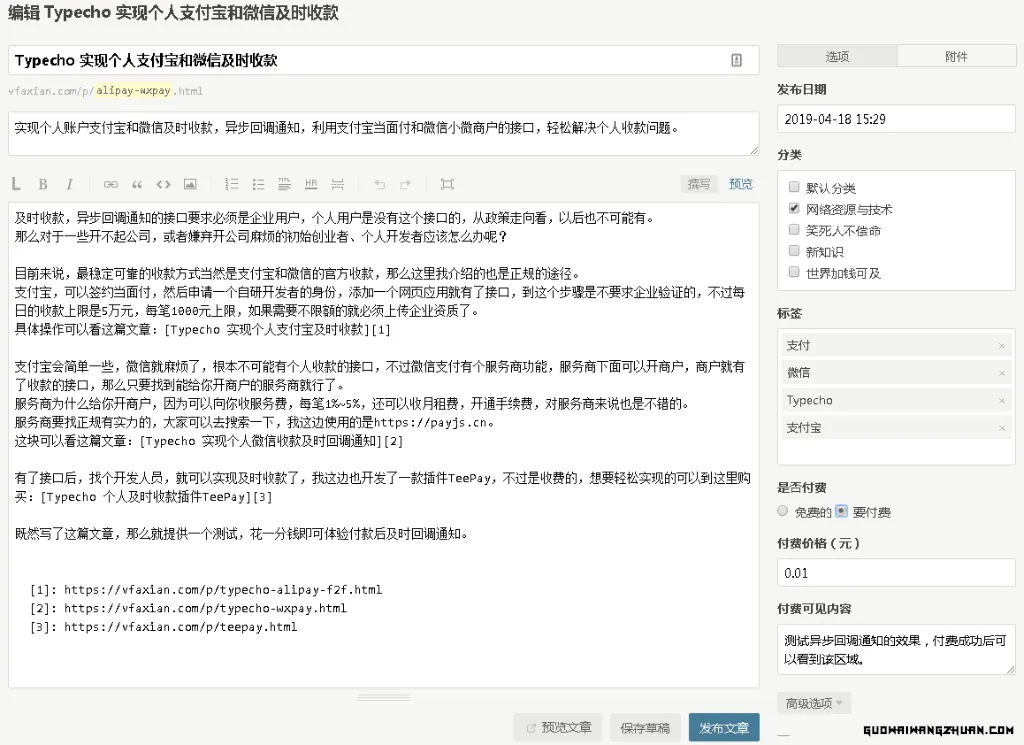Create a bulleted list from the toolbar

[x=259, y=184]
